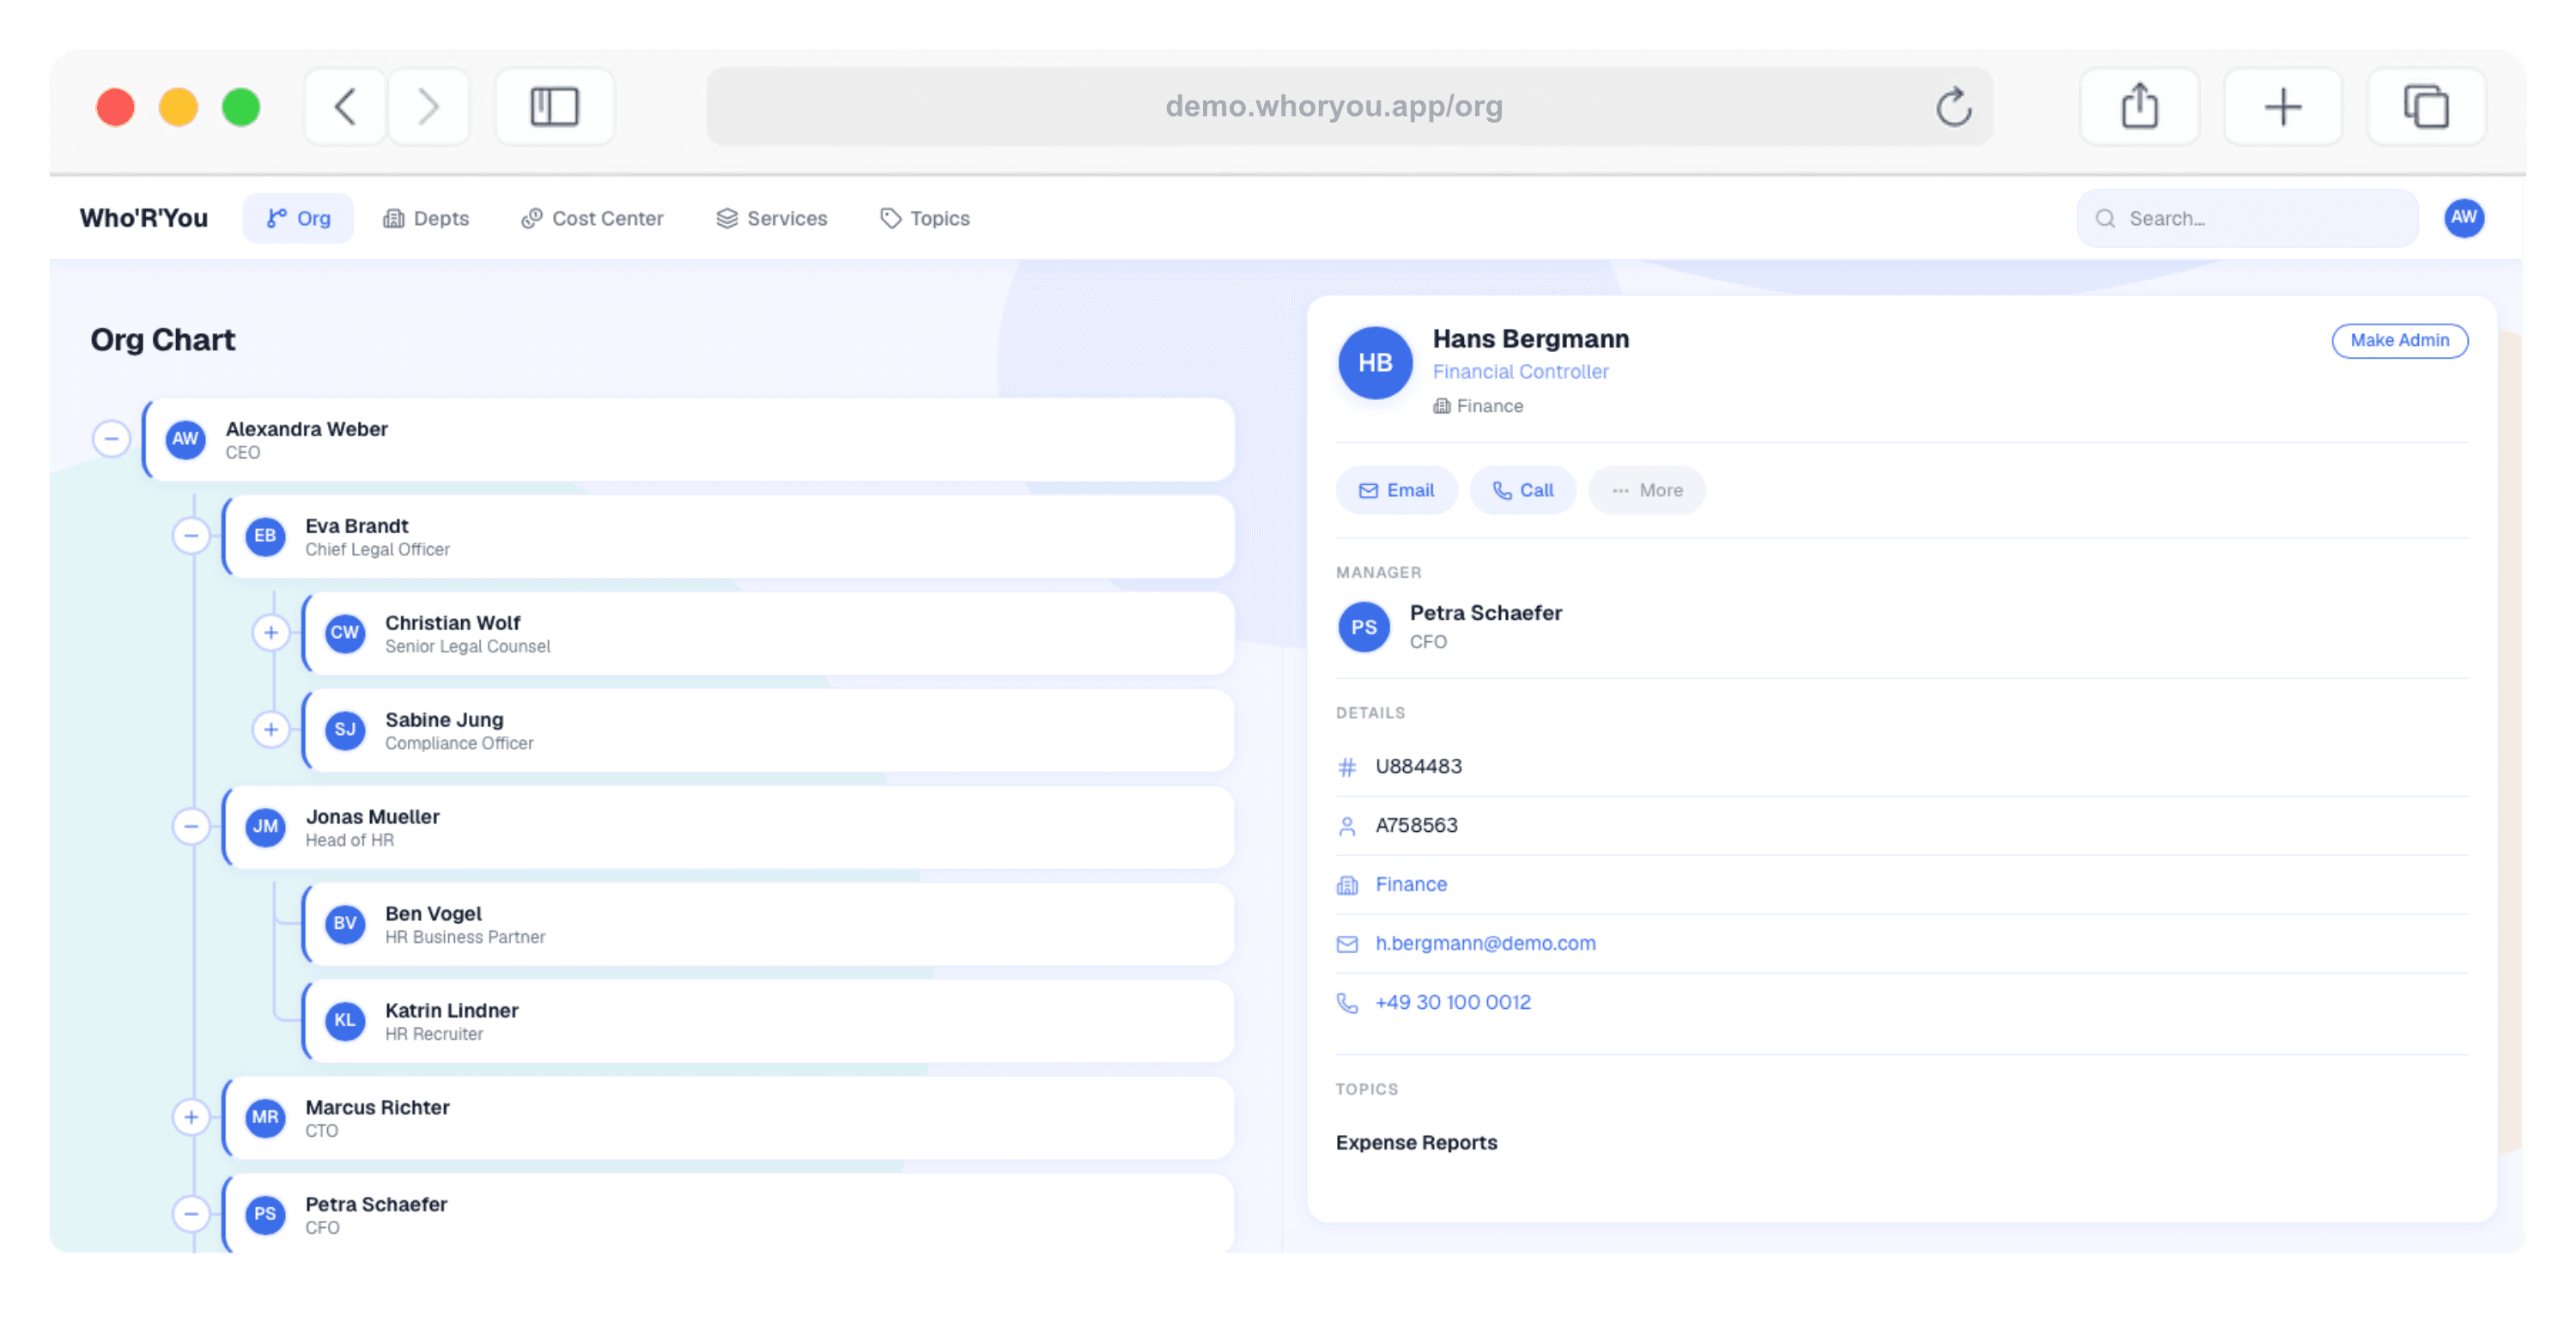Image resolution: width=2576 pixels, height=1317 pixels.
Task: Click the demo.whoryou.app/org address bar
Action: pos(1349,106)
